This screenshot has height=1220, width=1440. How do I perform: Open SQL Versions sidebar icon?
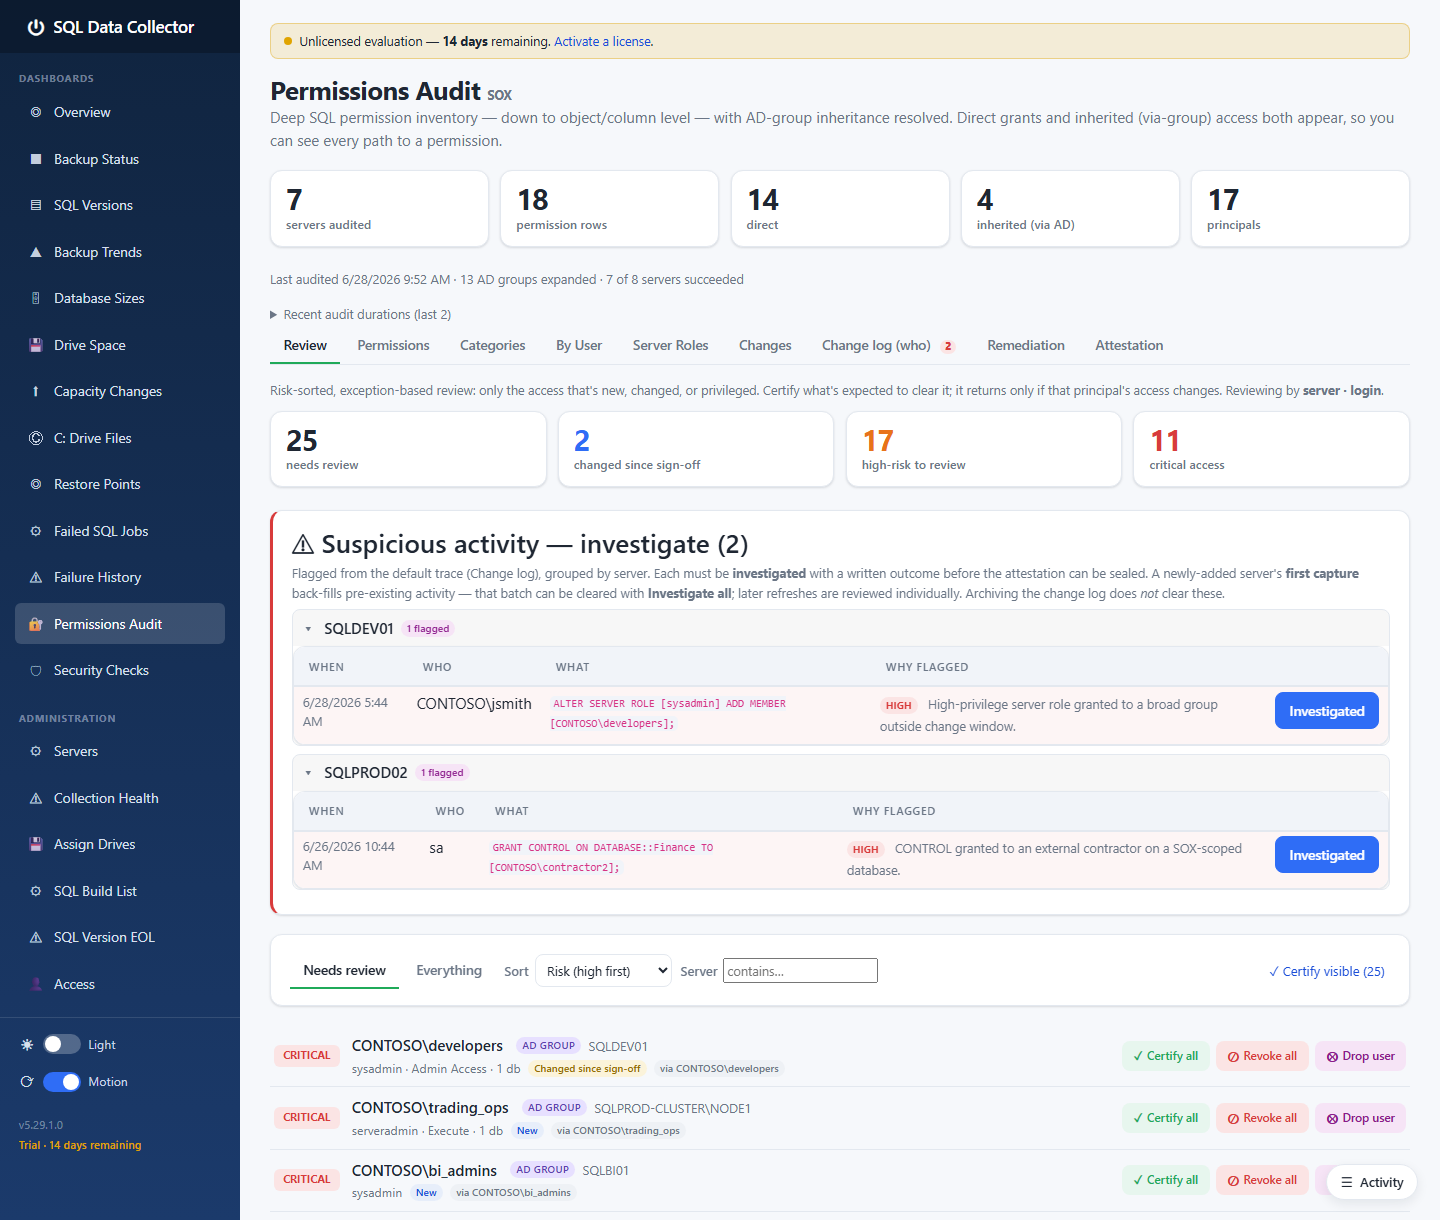(x=36, y=205)
